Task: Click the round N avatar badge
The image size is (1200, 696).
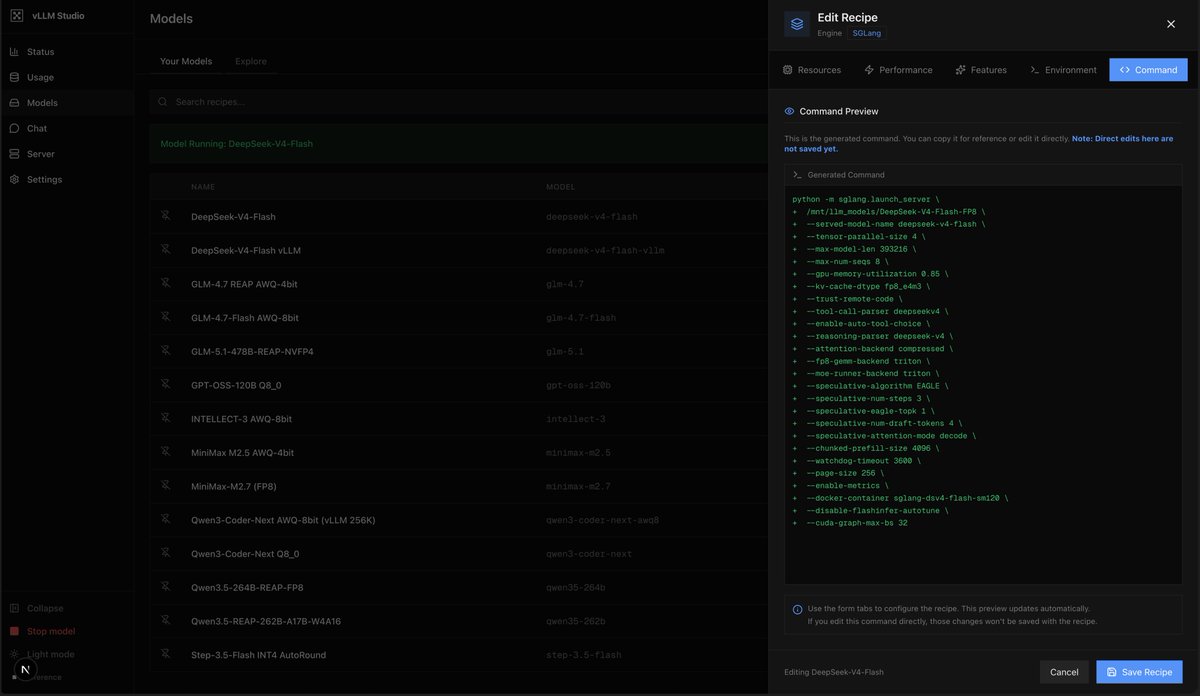Action: [26, 669]
